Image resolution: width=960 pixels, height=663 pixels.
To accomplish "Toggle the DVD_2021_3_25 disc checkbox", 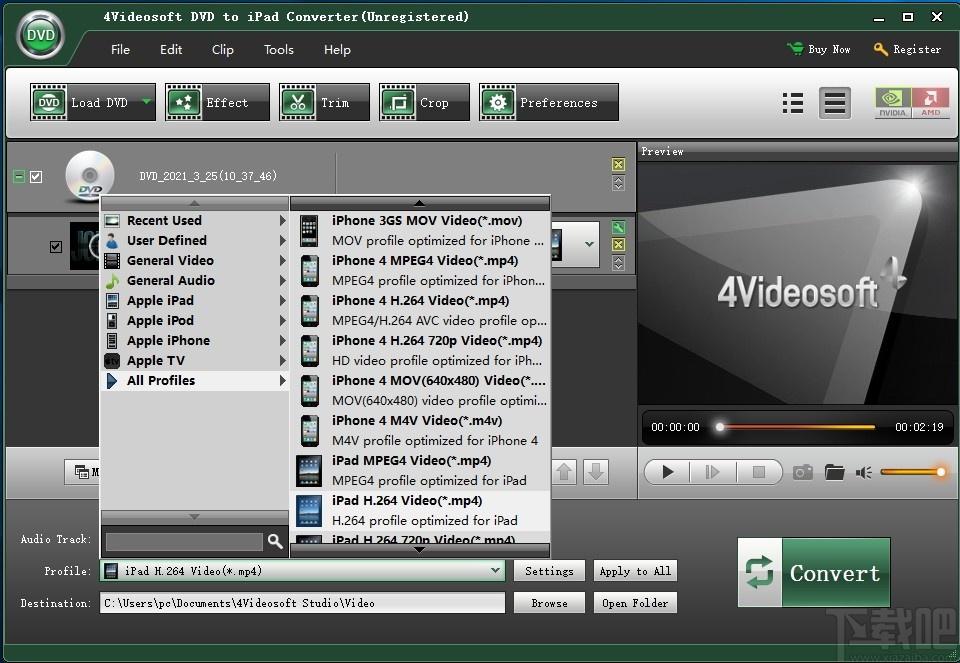I will pyautogui.click(x=36, y=177).
